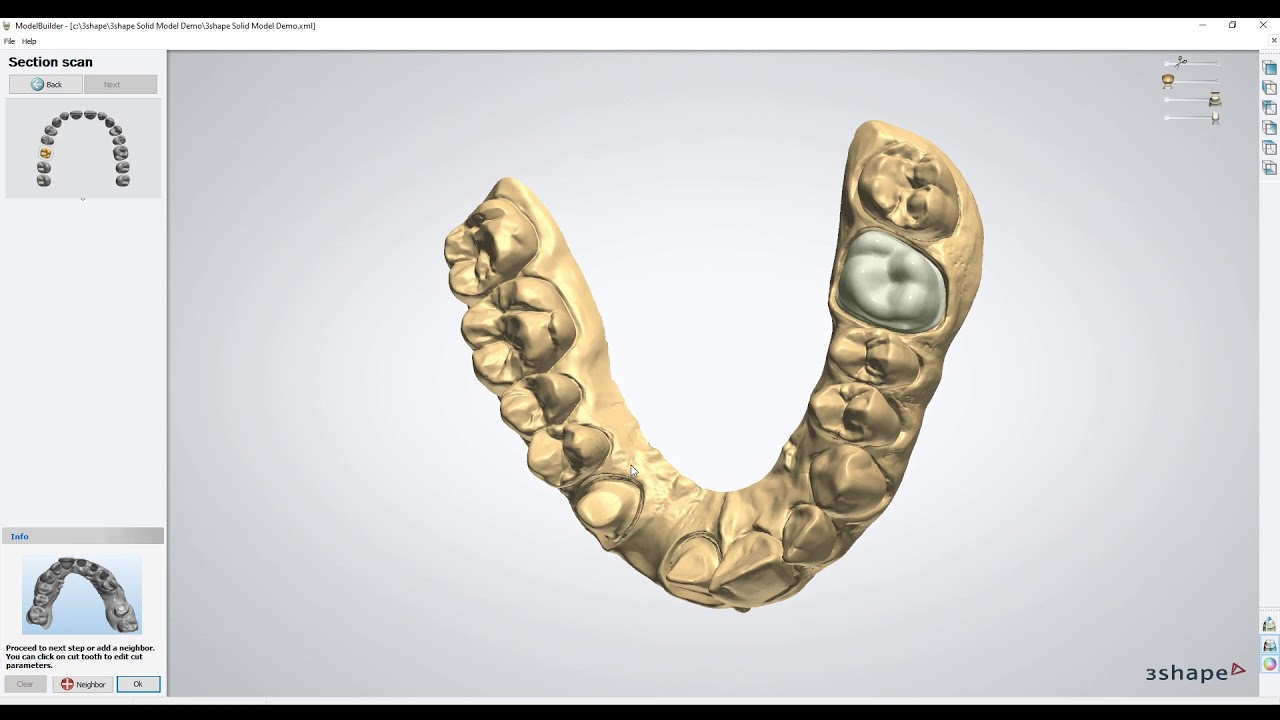The width and height of the screenshot is (1280, 720).
Task: Click the white die-model slider handle, third slider
Action: tap(1215, 100)
